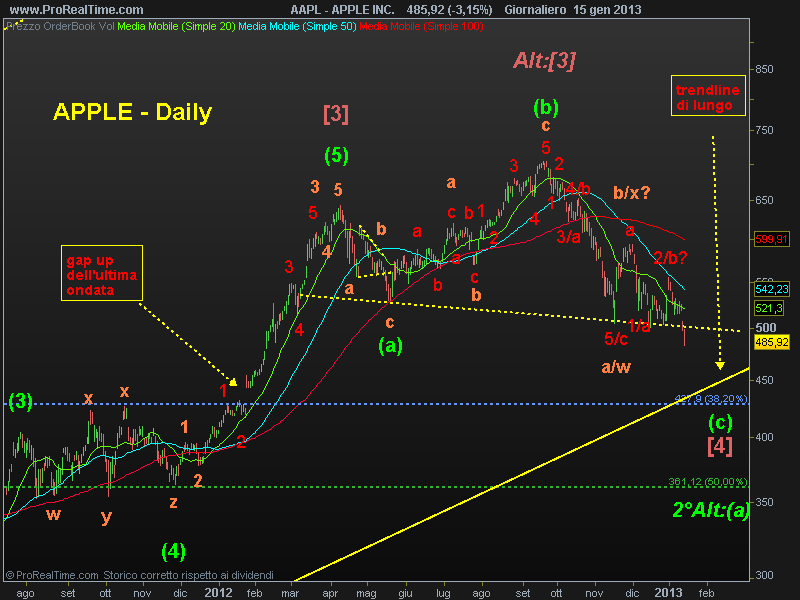Click the lug month on time axis
Viewport: 800px width, 600px height.
point(443,593)
